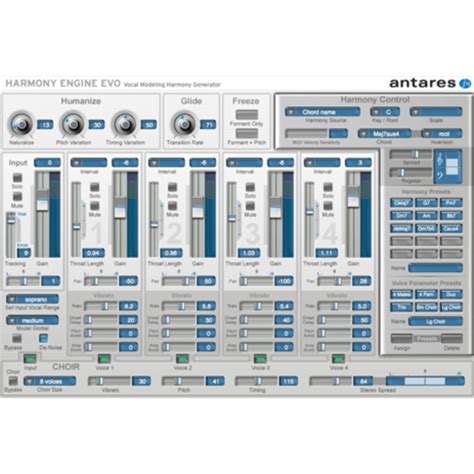Toggle green Choir enable for Voice 4
This screenshot has width=474, height=474.
click(x=338, y=359)
